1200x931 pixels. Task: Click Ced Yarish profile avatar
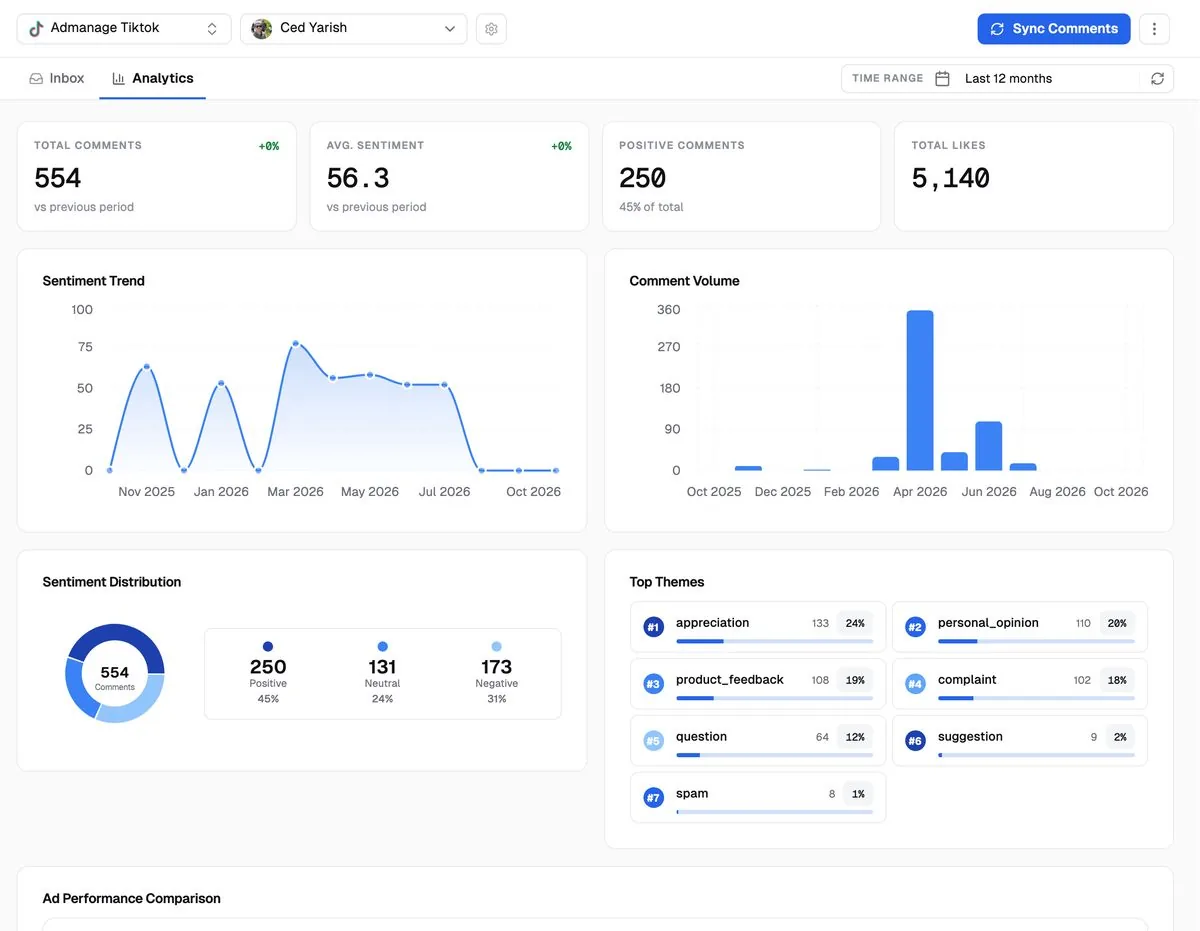coord(262,29)
